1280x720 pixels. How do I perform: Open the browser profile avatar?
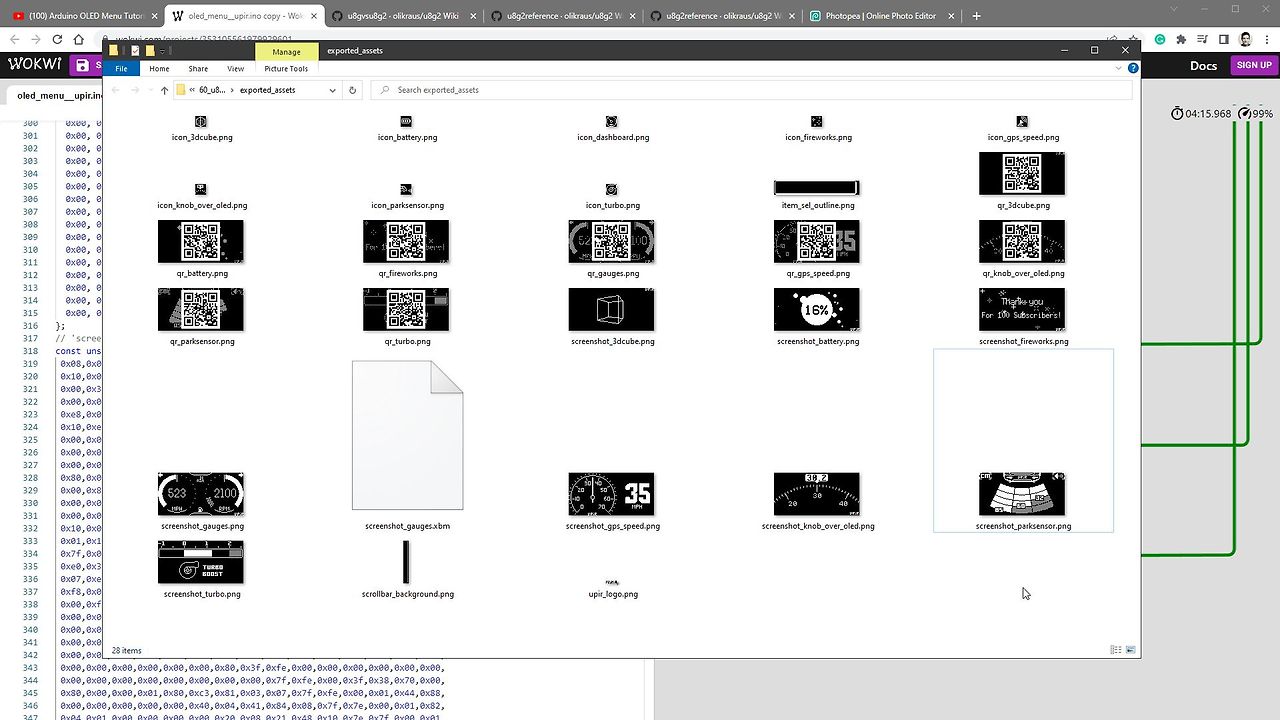(x=1245, y=39)
